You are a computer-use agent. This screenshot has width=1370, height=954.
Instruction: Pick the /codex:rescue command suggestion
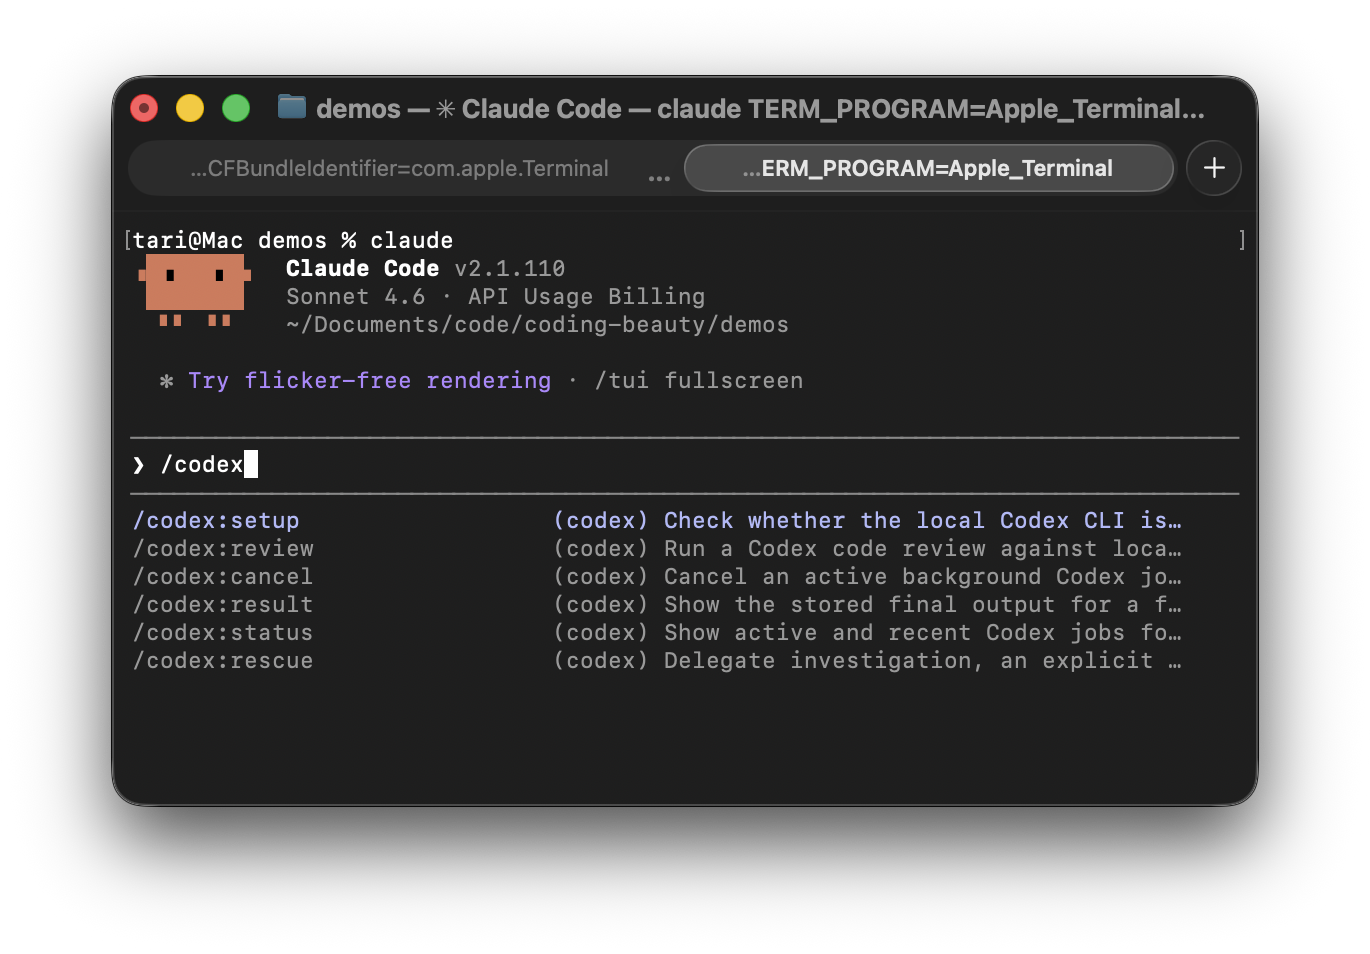tap(224, 661)
